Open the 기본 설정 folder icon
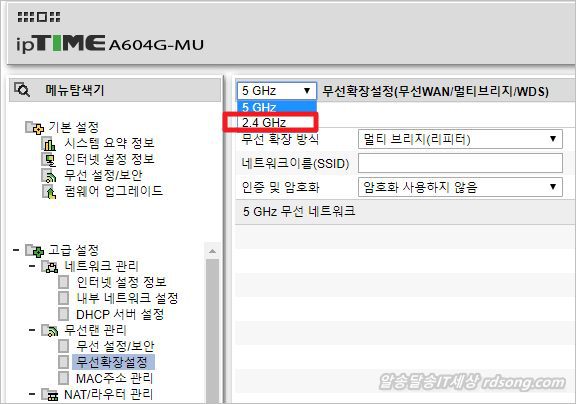The width and height of the screenshot is (576, 404). (35, 128)
